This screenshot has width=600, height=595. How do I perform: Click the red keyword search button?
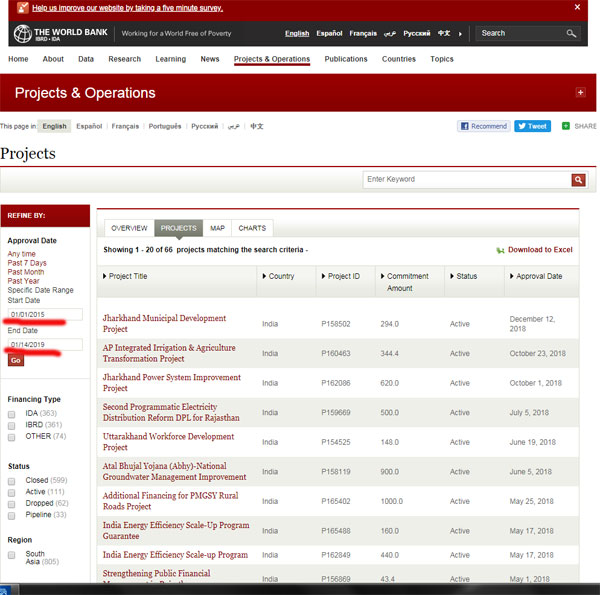click(578, 180)
